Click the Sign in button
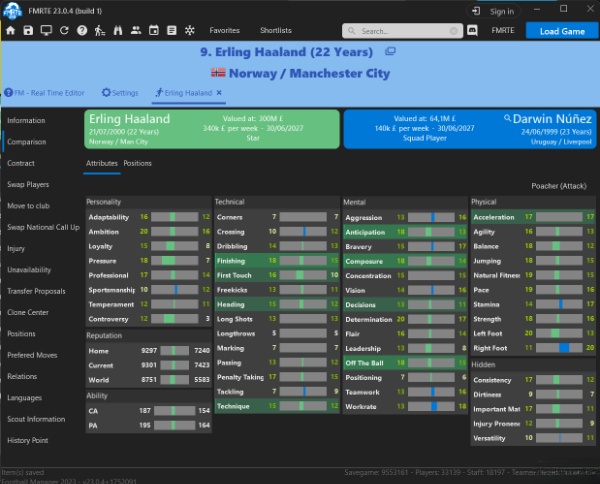 [x=494, y=11]
